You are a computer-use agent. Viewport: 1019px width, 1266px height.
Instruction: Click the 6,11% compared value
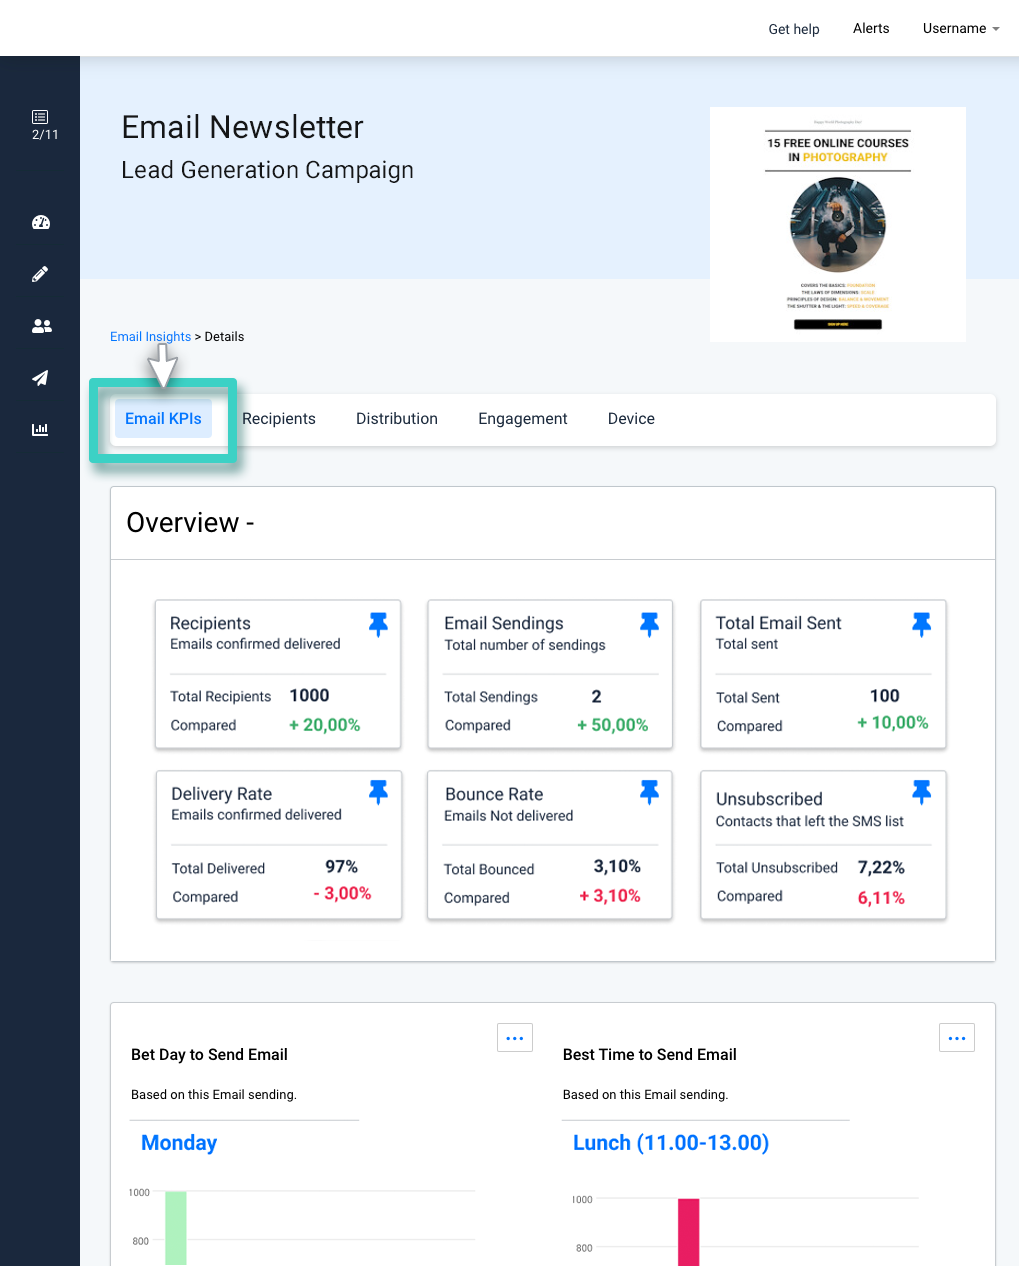(881, 898)
